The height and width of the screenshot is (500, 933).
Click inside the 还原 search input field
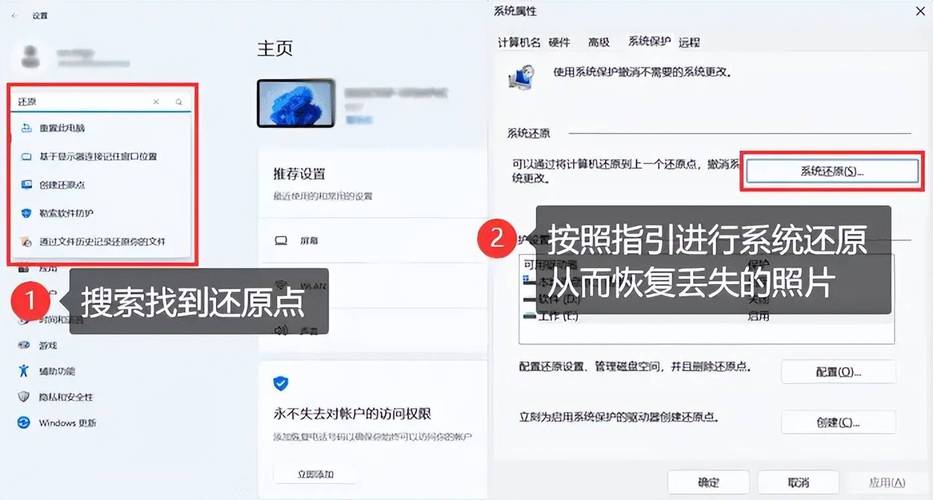[80, 102]
